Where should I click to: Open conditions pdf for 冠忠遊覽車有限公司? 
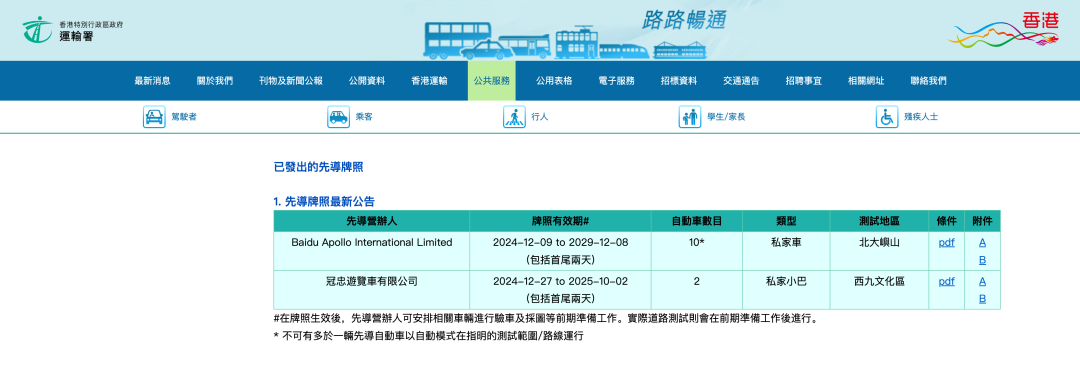click(946, 281)
